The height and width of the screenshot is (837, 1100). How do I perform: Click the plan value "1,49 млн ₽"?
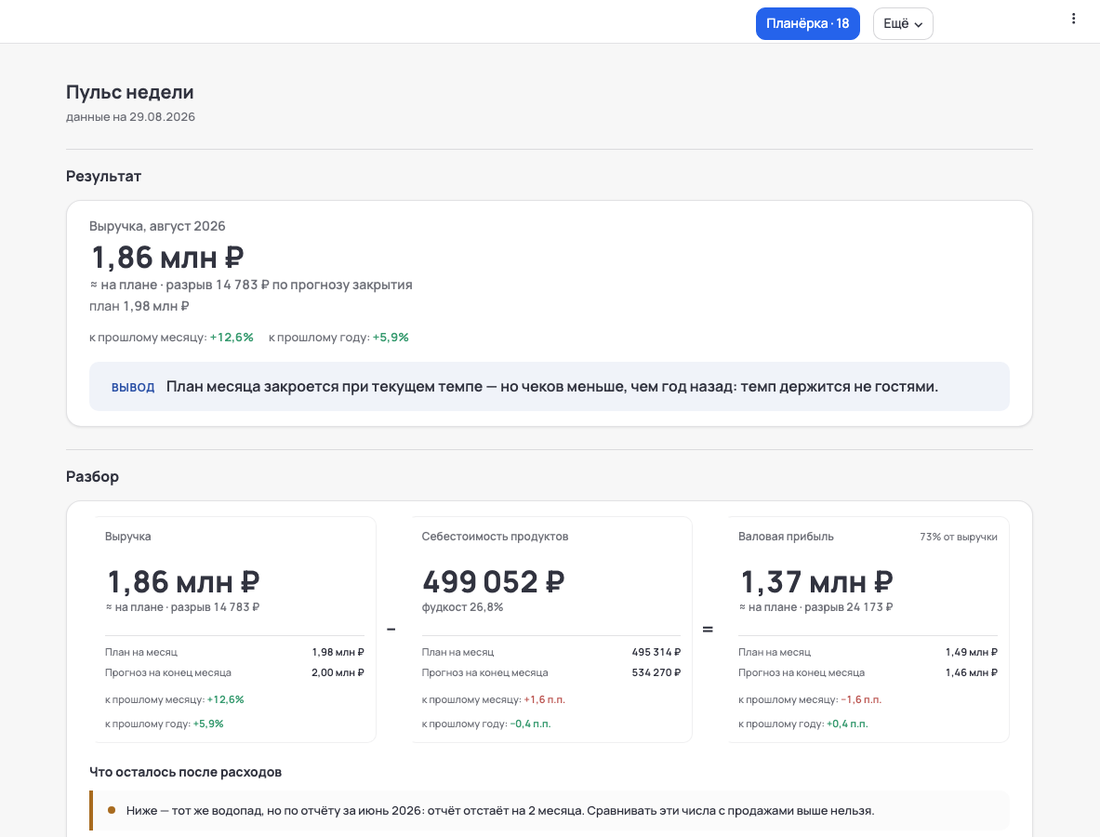(x=972, y=652)
